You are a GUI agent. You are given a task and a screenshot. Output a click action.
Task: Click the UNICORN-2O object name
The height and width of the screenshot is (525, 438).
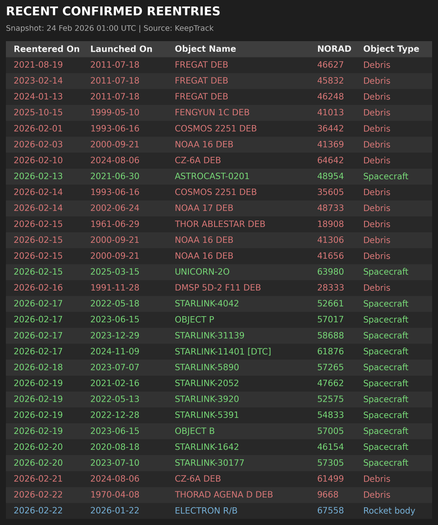tap(202, 272)
